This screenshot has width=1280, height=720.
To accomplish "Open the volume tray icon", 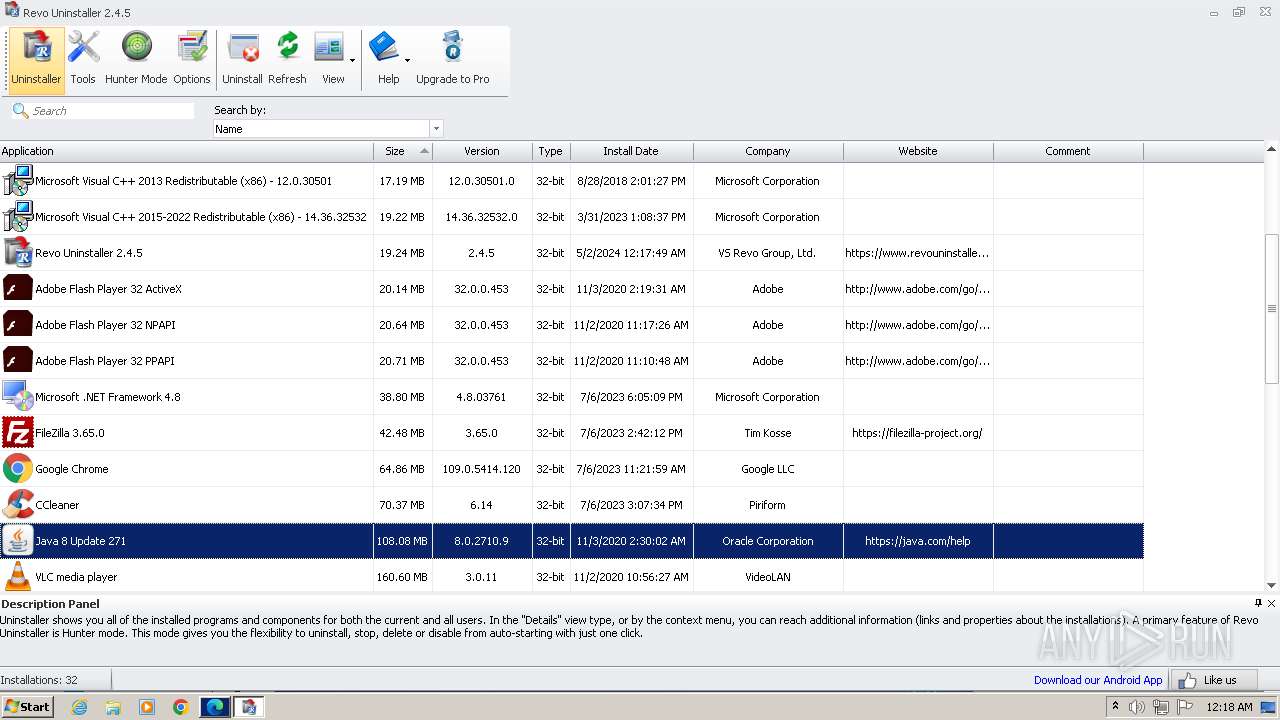I will 1137,707.
